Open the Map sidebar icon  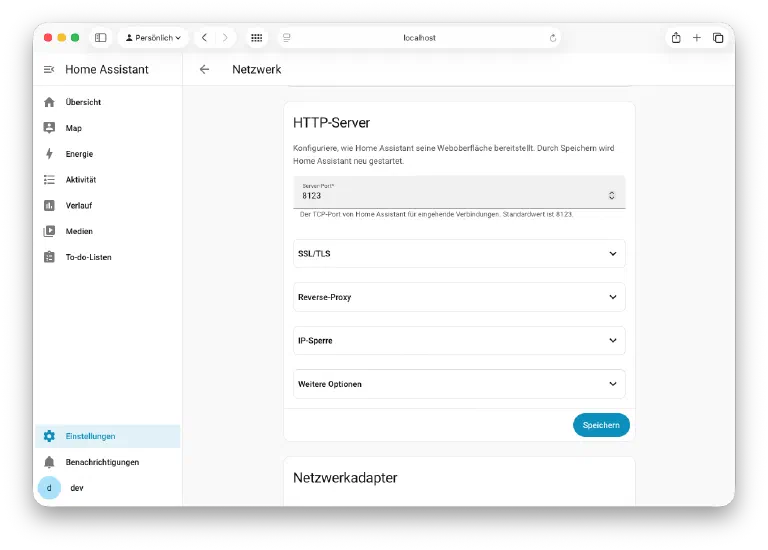pyautogui.click(x=49, y=128)
